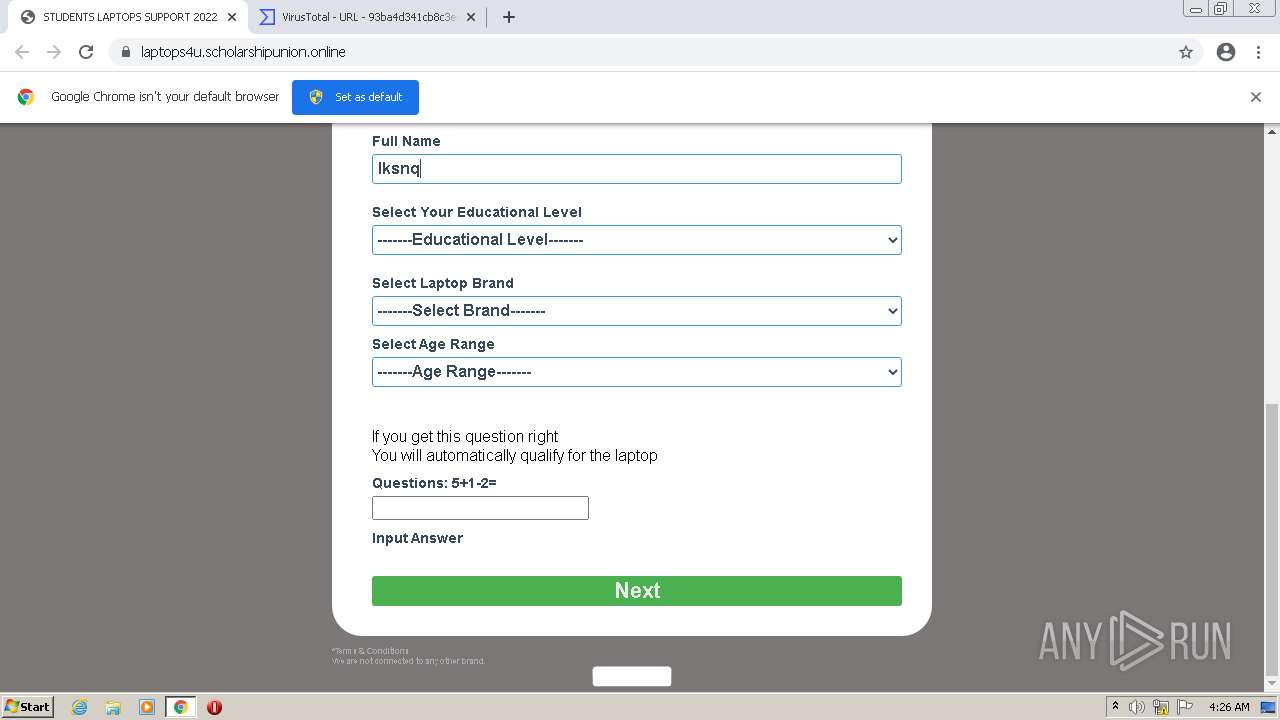This screenshot has height=720, width=1280.
Task: Click 'You will automatically qualify for the laptop' text
Action: coord(515,456)
